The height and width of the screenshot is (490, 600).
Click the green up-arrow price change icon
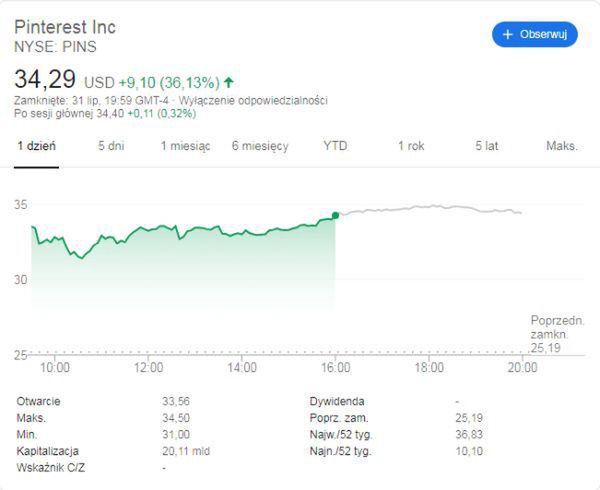coord(229,82)
